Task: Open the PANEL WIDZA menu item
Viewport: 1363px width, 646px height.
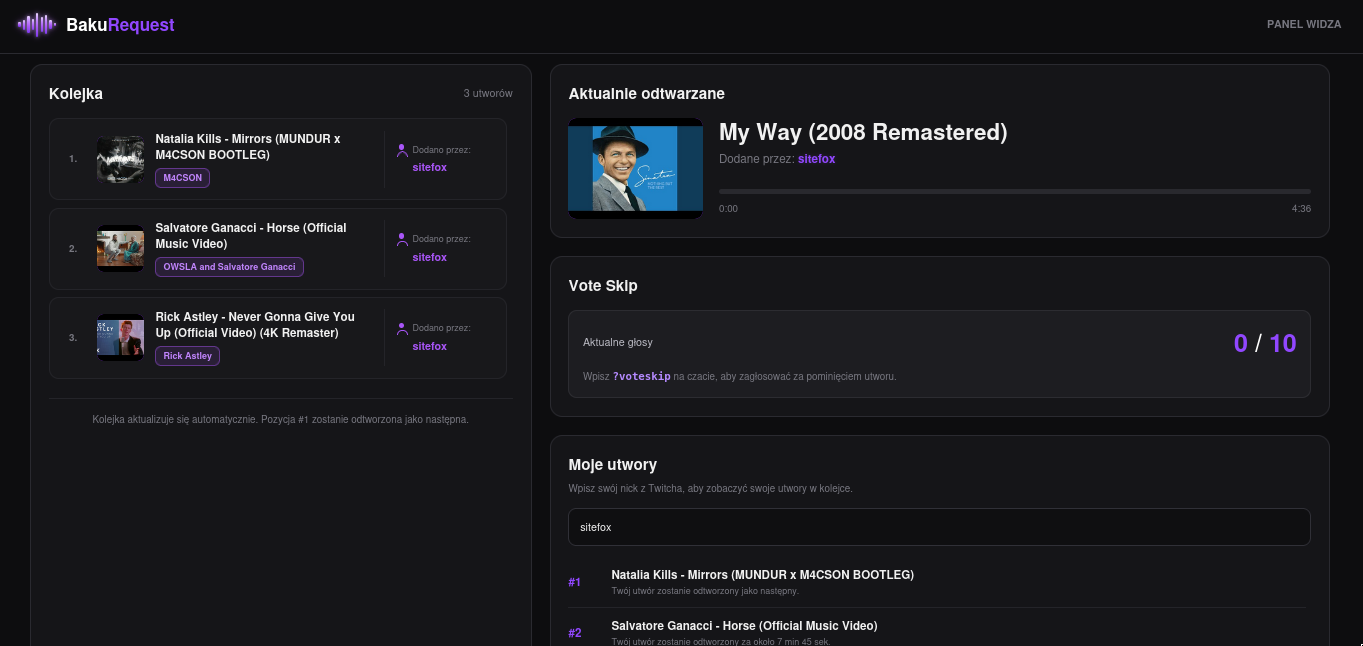Action: pyautogui.click(x=1304, y=25)
